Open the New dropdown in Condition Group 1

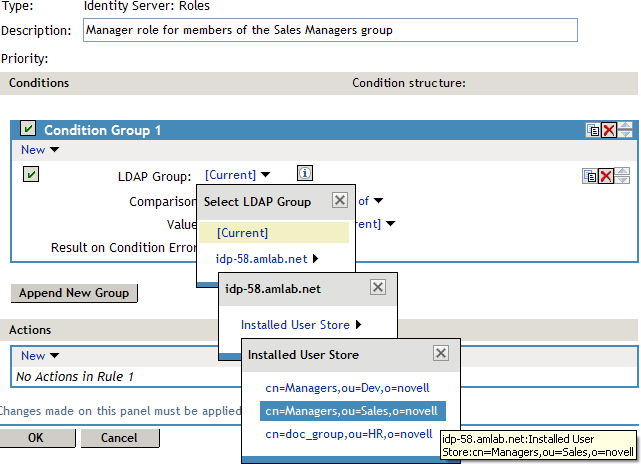pos(39,150)
